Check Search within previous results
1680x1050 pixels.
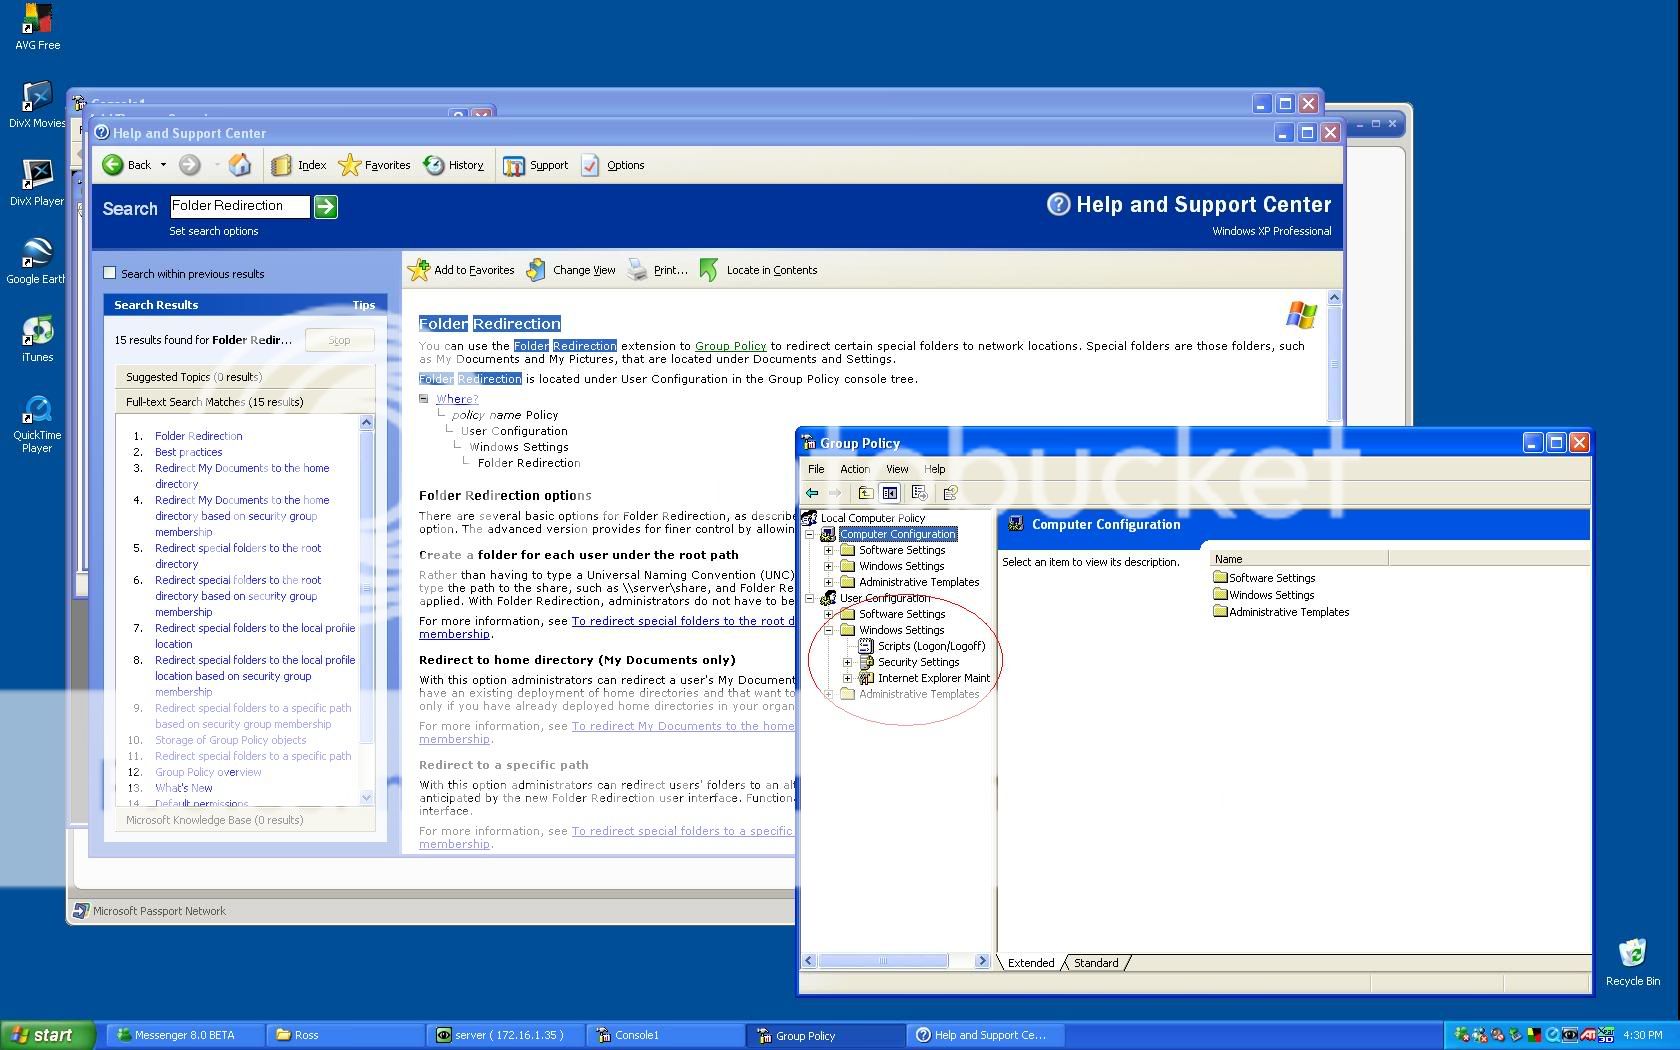tap(109, 273)
